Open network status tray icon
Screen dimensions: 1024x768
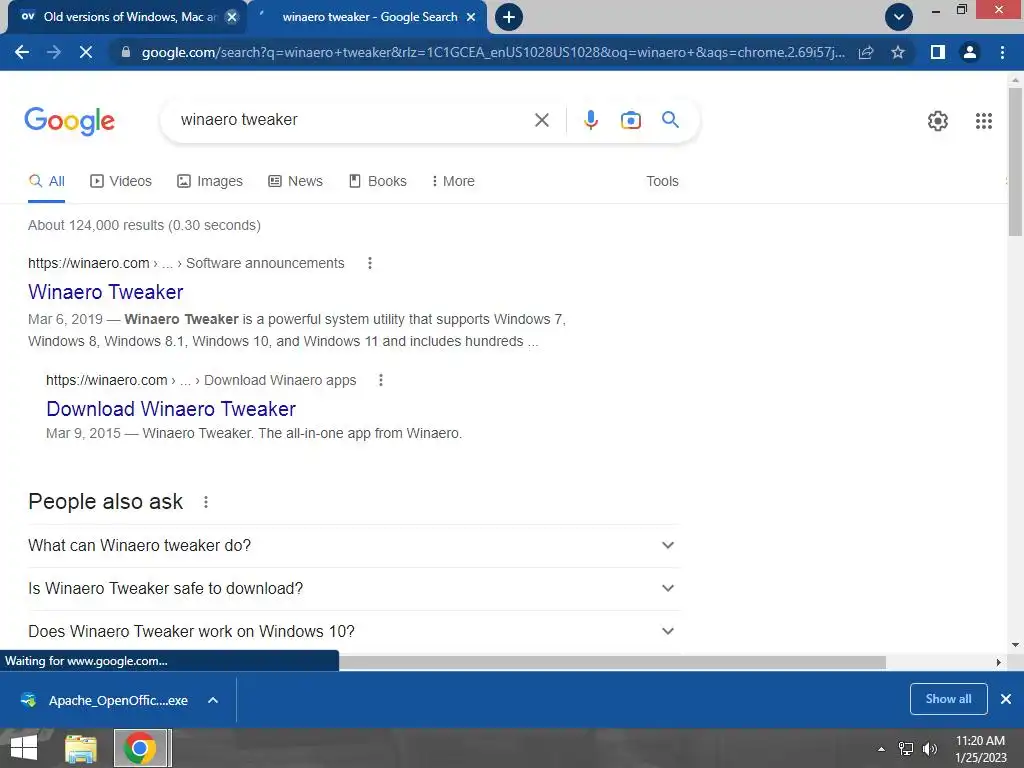pos(906,749)
